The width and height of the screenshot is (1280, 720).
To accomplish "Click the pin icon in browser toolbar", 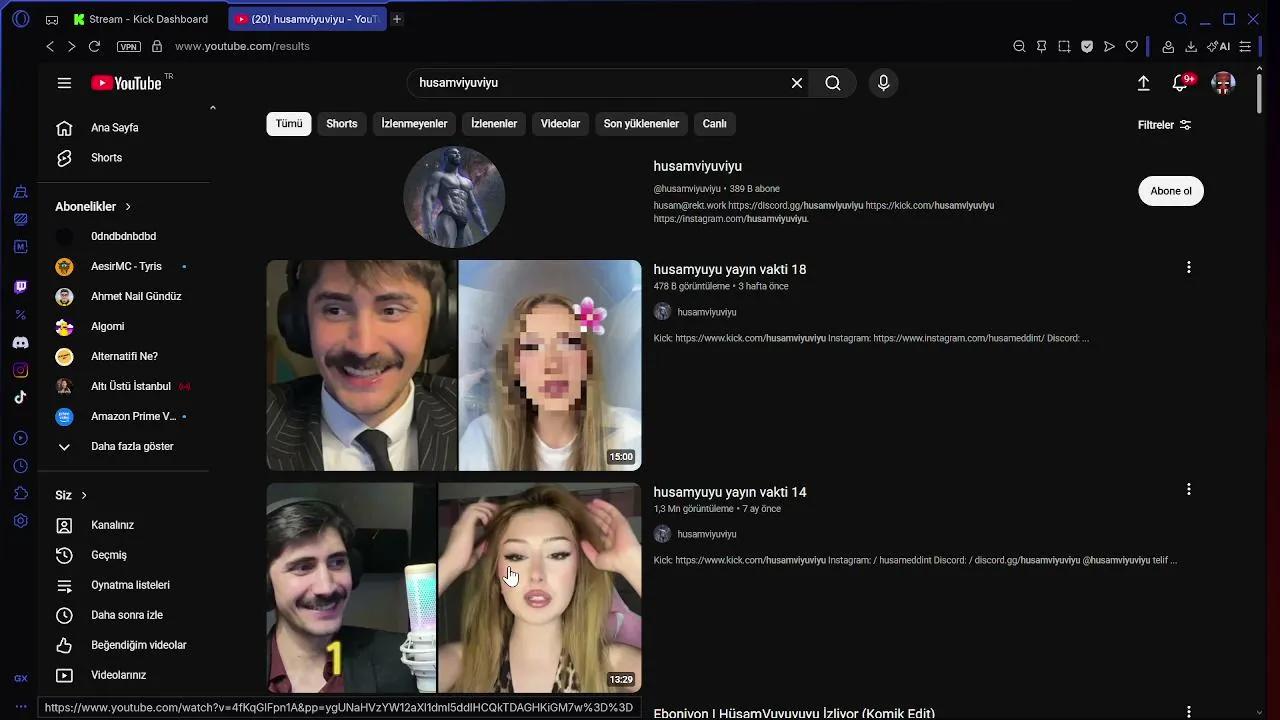I will point(1041,46).
